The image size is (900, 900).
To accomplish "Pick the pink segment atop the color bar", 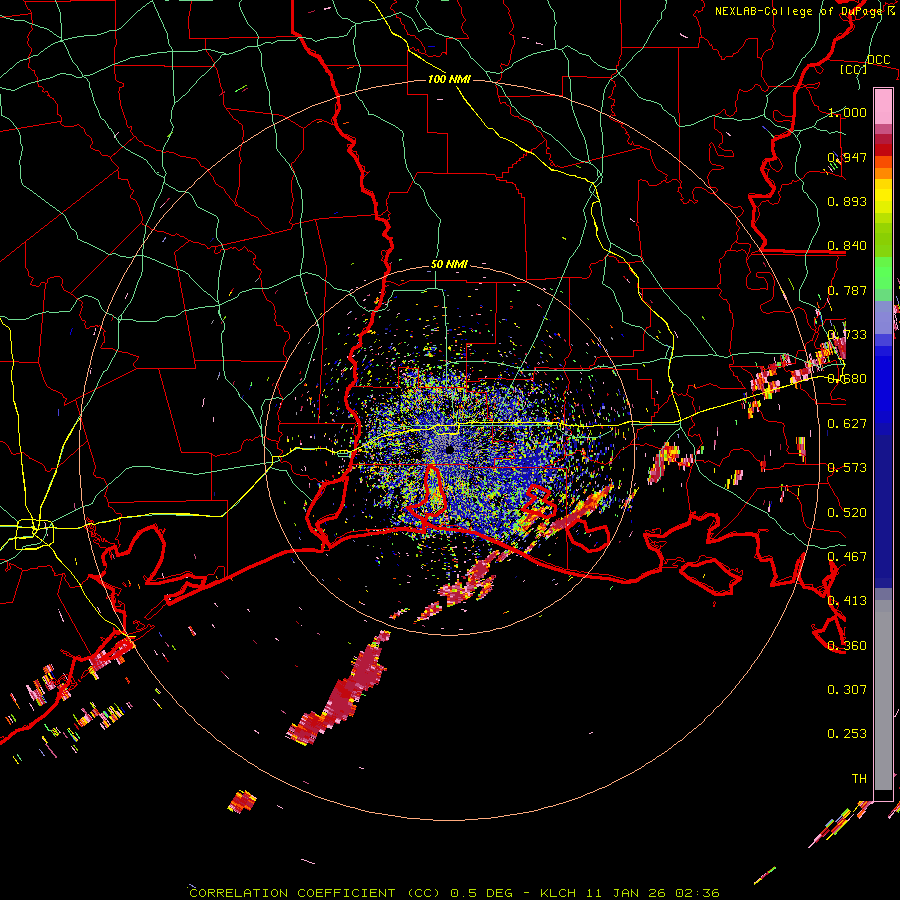I will [883, 106].
